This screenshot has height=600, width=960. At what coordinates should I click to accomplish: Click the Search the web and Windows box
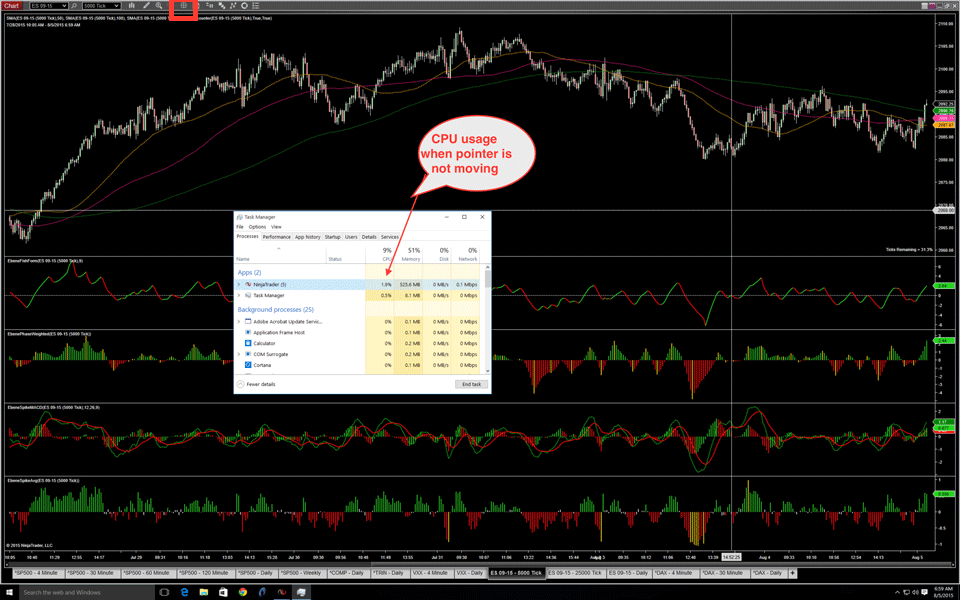click(x=86, y=592)
